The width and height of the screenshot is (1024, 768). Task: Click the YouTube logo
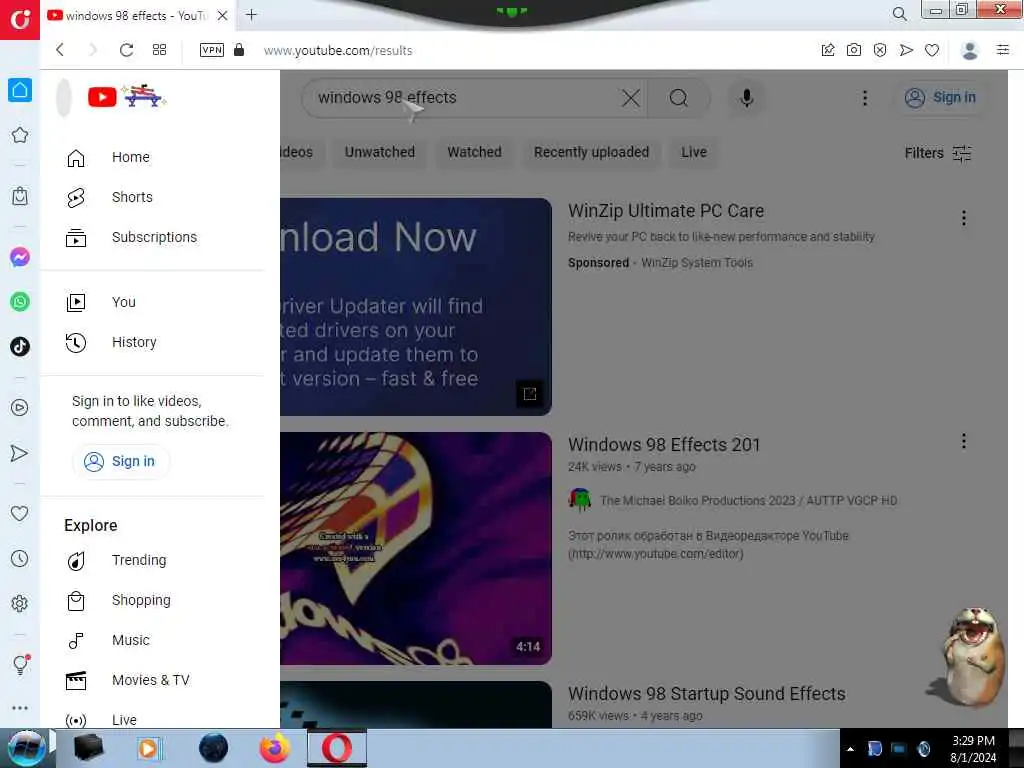click(127, 96)
